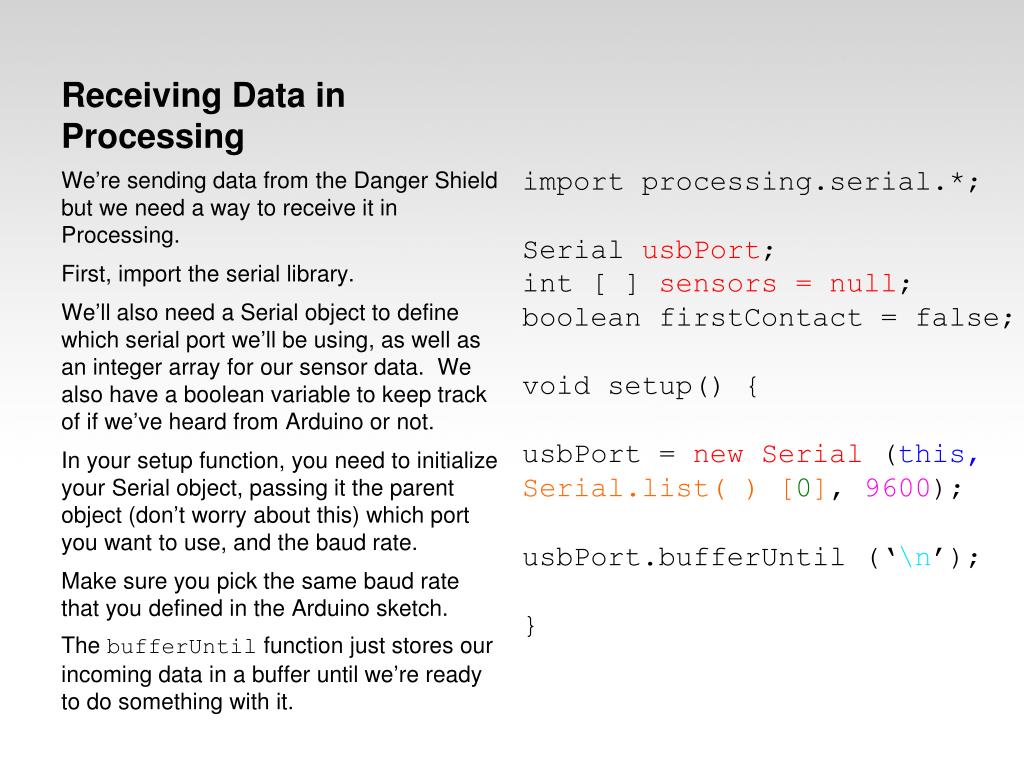
Task: Click the red null keyword
Action: (x=862, y=283)
